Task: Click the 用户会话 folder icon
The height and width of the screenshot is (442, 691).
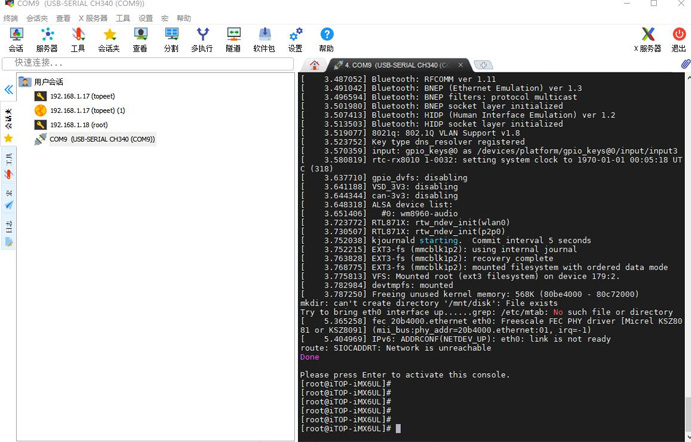Action: [x=25, y=82]
